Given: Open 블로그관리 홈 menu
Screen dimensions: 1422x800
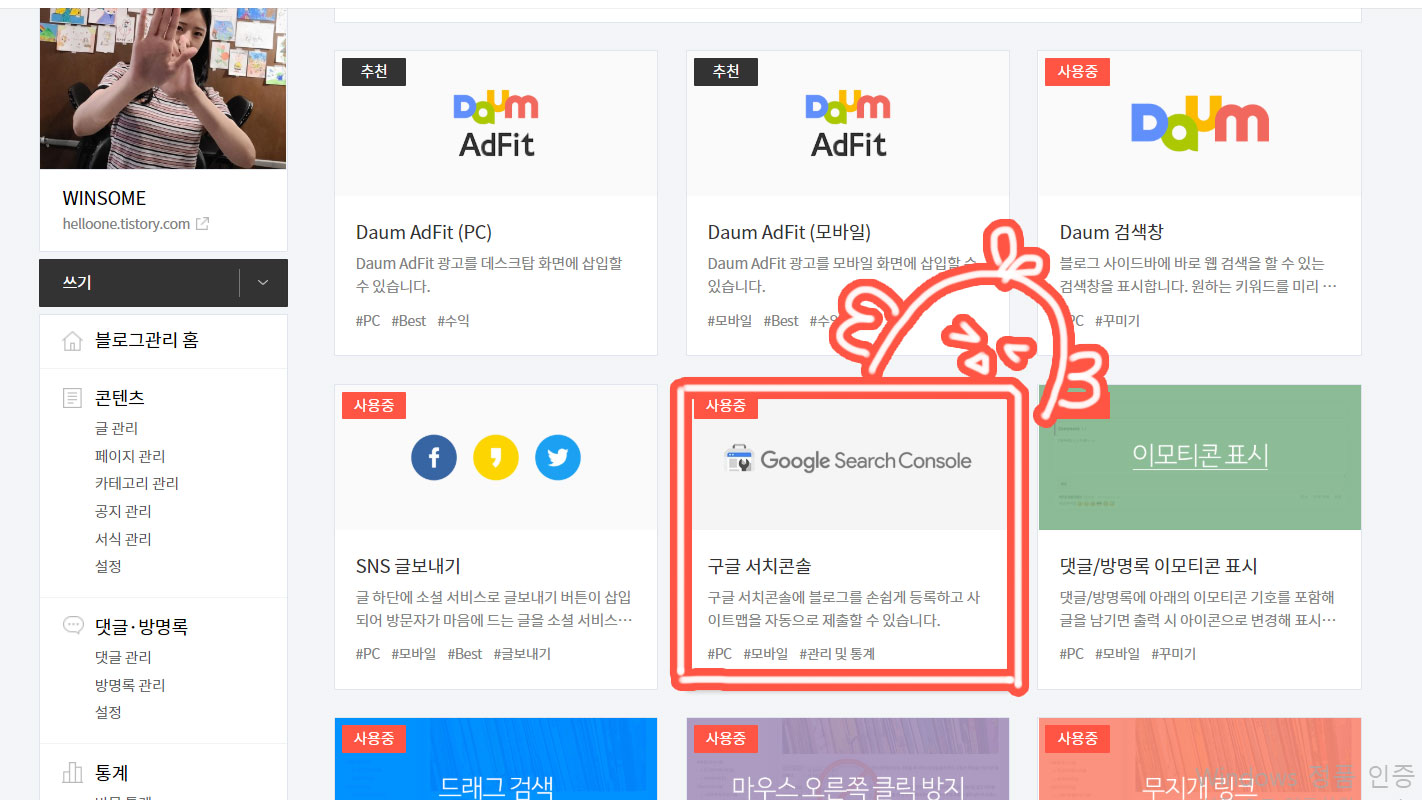Looking at the screenshot, I should (146, 340).
